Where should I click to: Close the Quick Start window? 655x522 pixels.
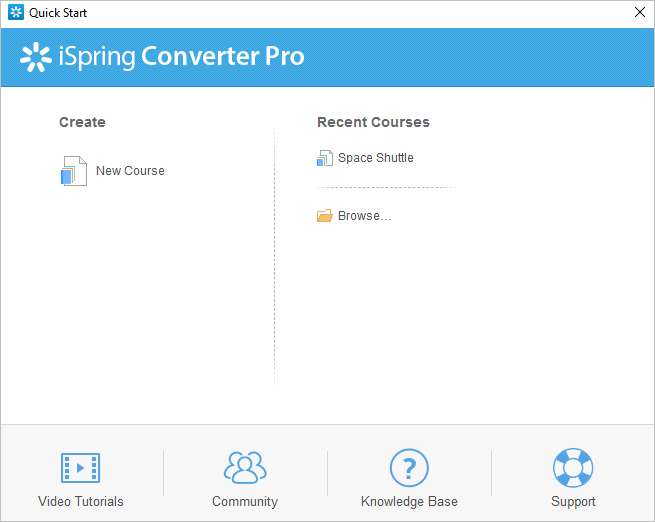coord(639,13)
